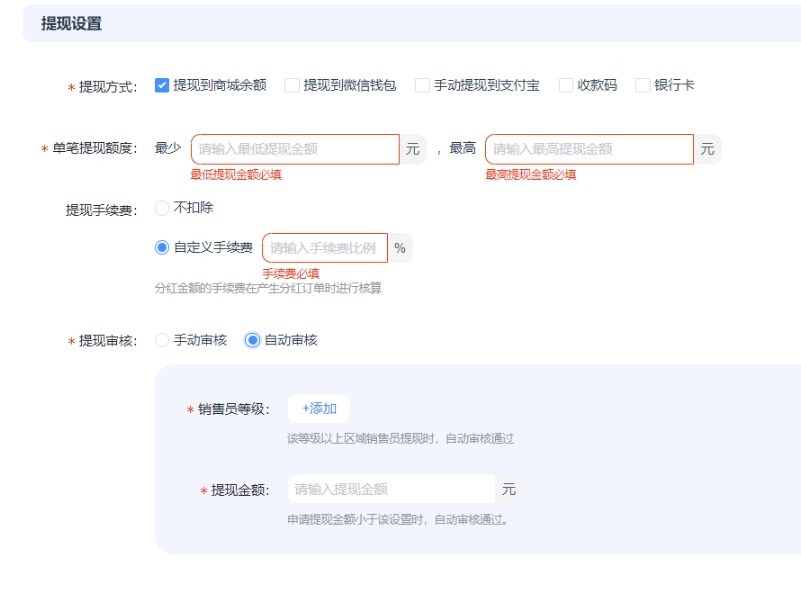Click the 请输入提现金额 input field

tap(391, 489)
